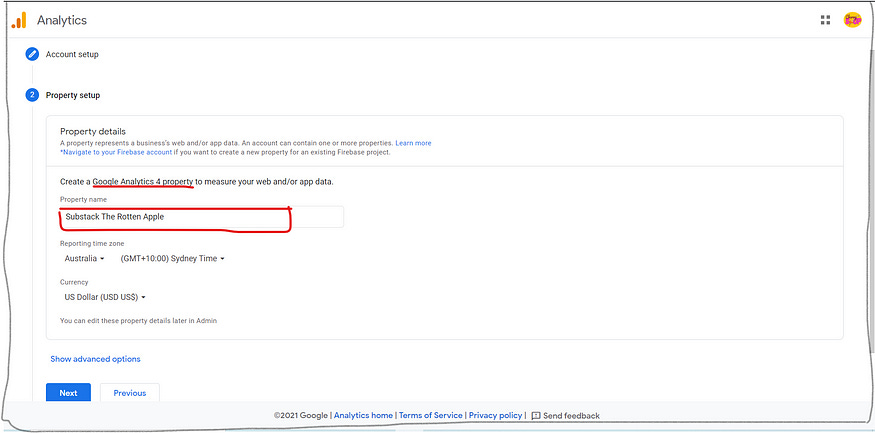This screenshot has height=433, width=875.
Task: Open the US Dollar currency dropdown
Action: pyautogui.click(x=105, y=297)
